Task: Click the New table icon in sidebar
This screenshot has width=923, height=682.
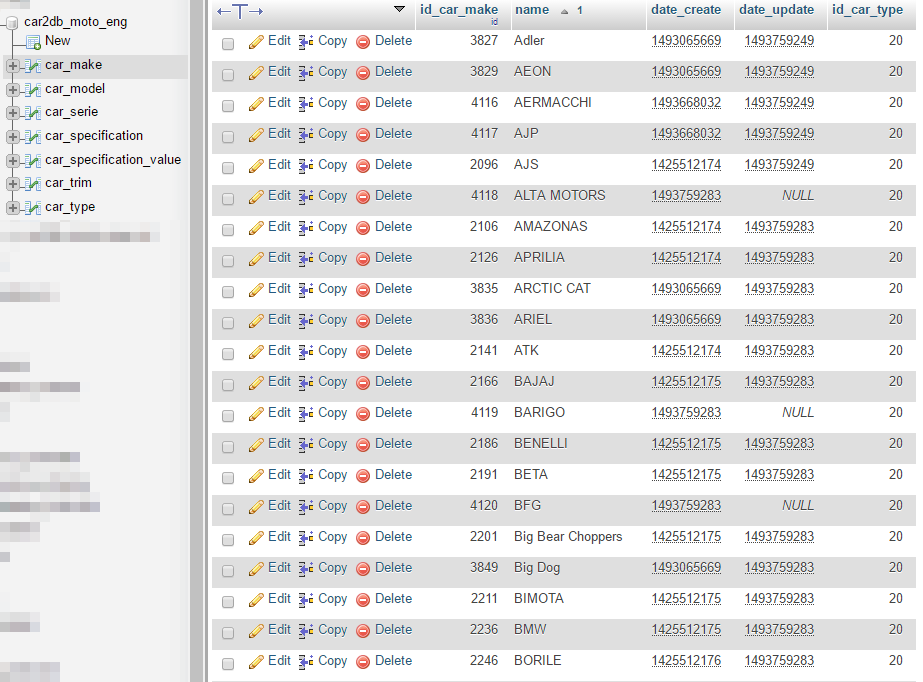Action: coord(34,42)
